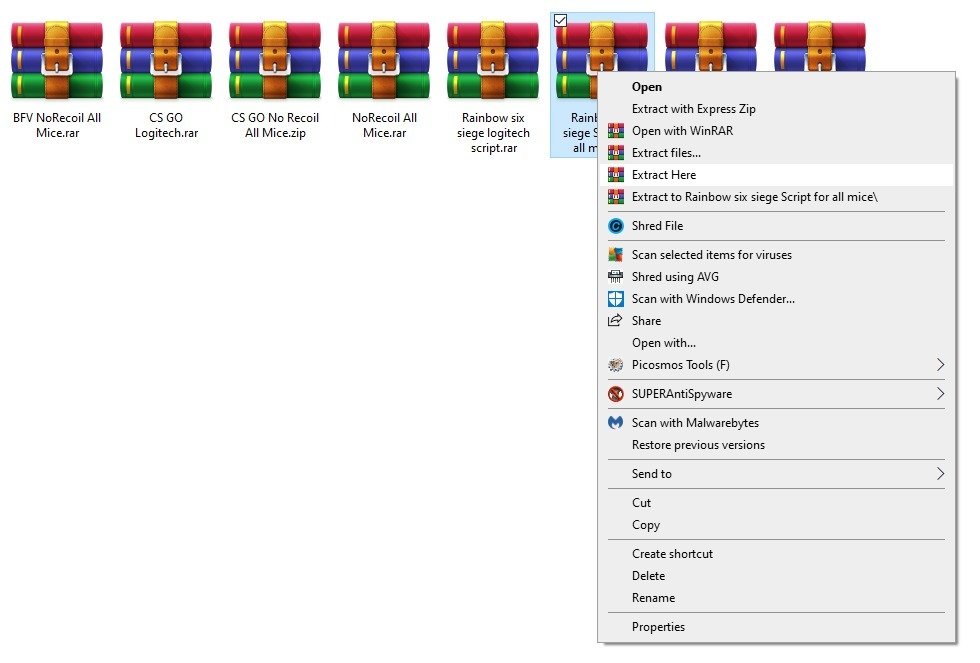Select Rainbow six siege logitech script.rar icon

pyautogui.click(x=492, y=61)
